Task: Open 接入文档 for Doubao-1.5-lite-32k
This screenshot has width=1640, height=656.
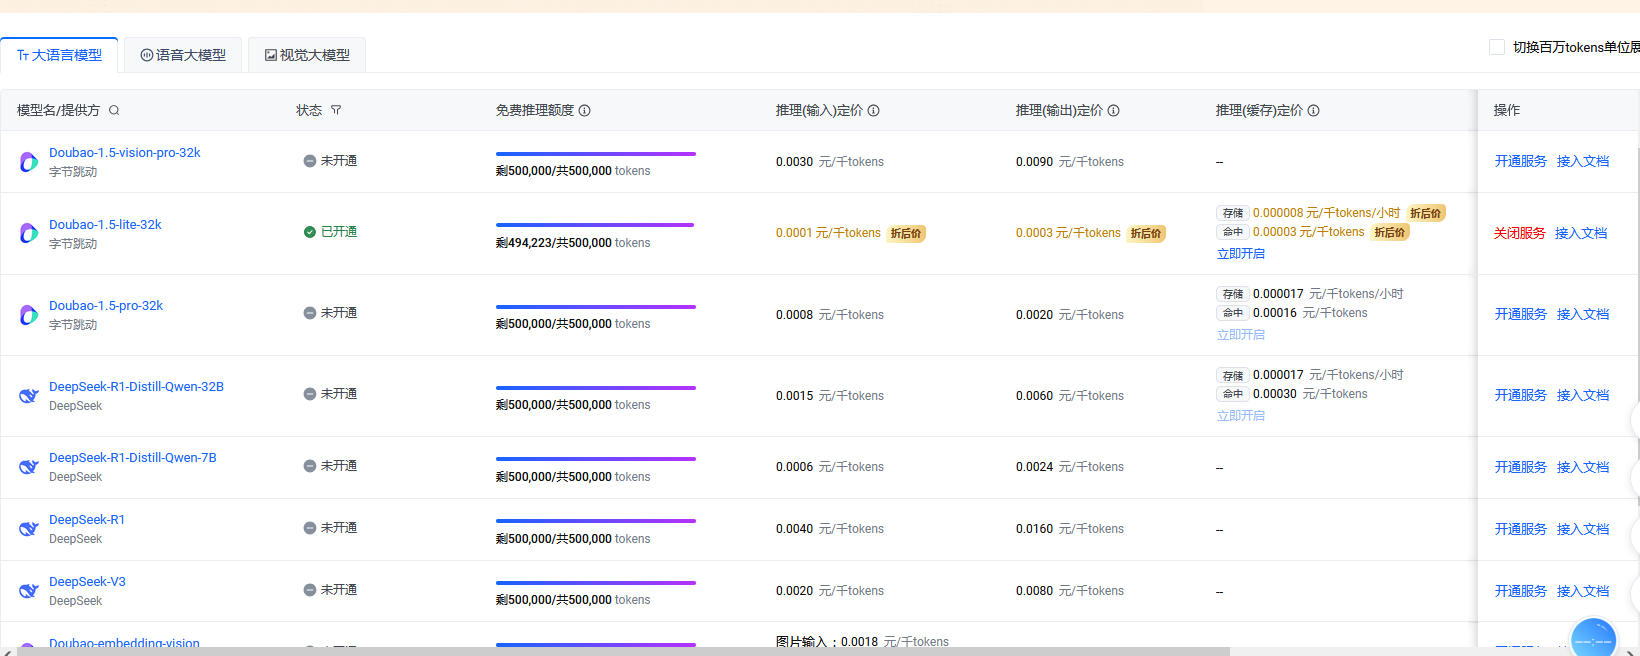Action: tap(1581, 233)
